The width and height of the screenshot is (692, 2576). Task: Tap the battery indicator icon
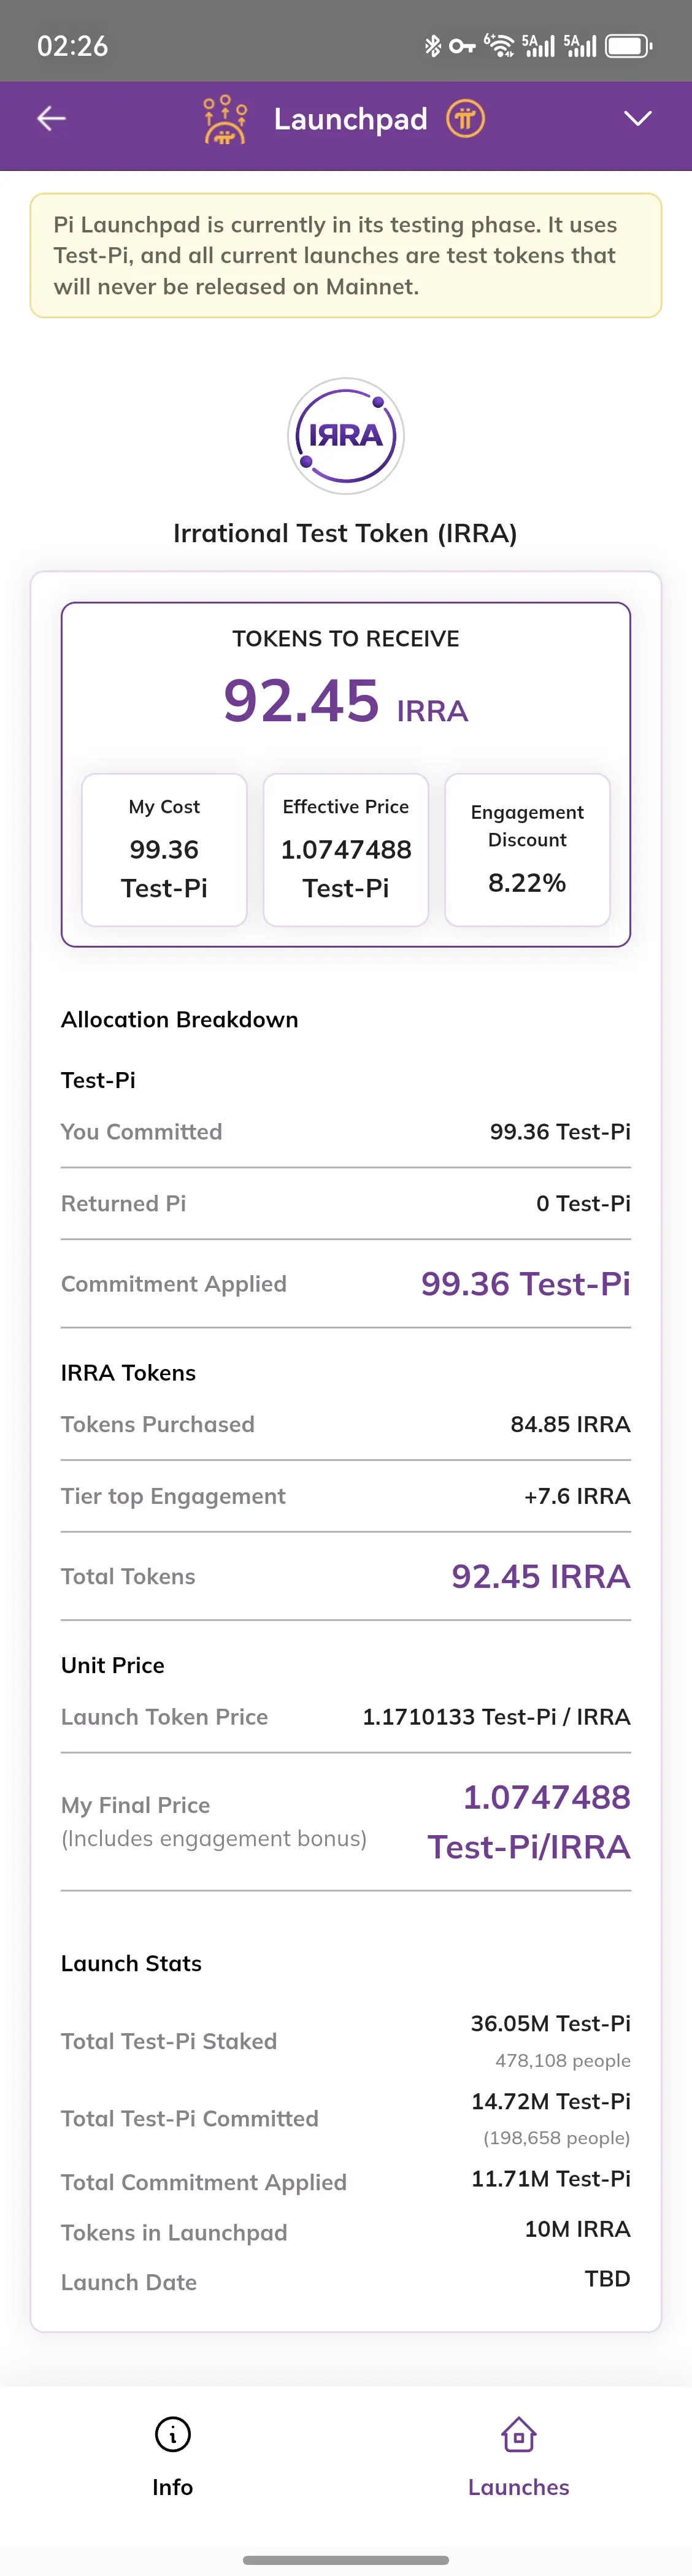tap(628, 46)
